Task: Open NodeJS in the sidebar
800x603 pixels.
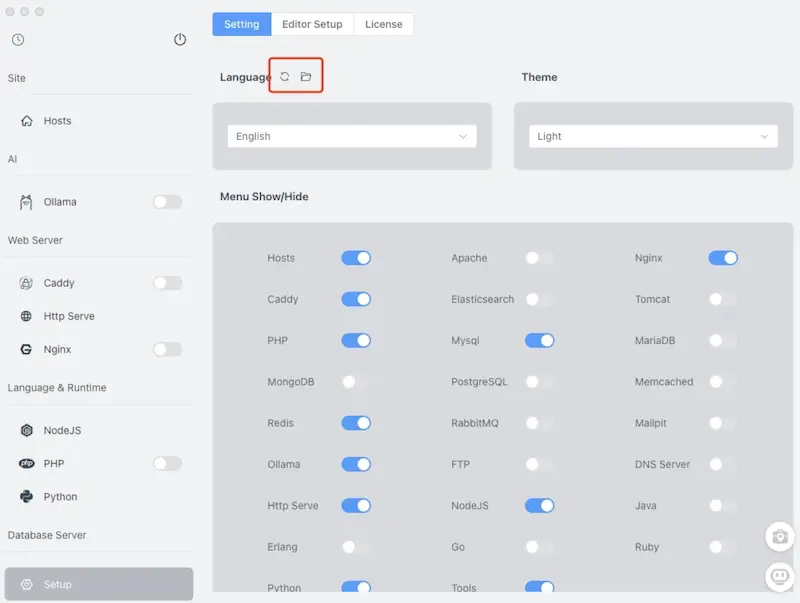Action: pyautogui.click(x=99, y=431)
